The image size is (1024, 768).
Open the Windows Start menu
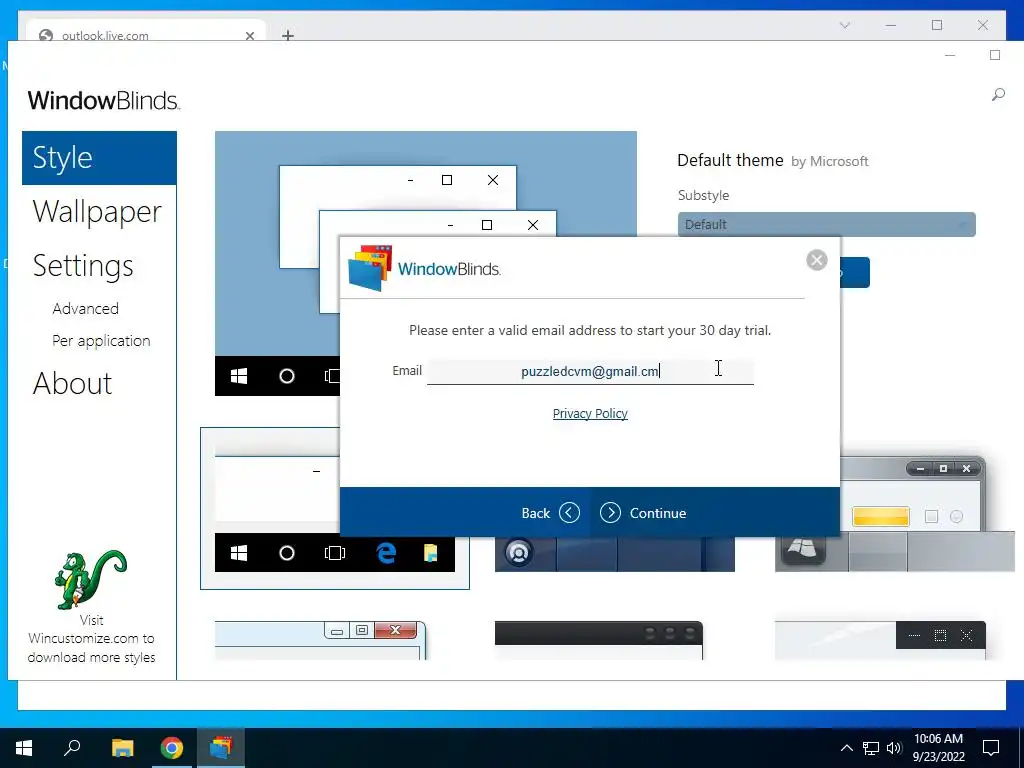24,748
